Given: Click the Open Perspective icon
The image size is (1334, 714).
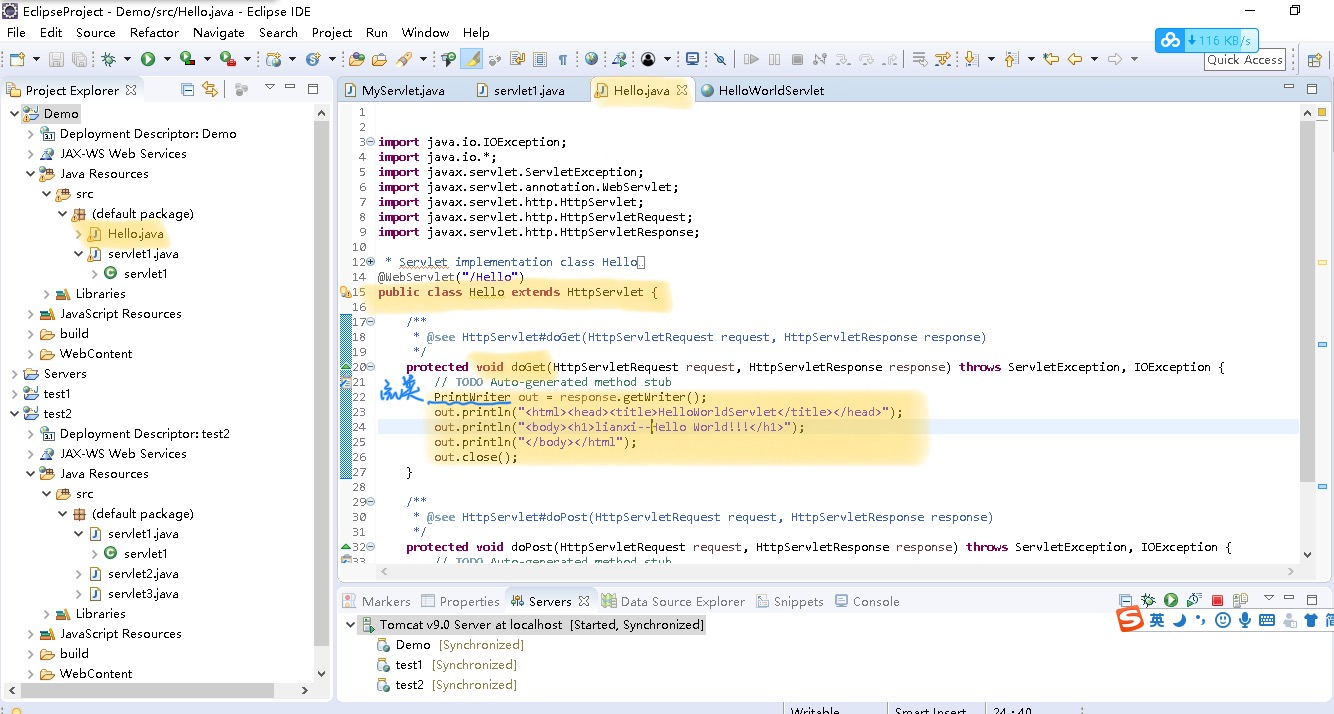Looking at the screenshot, I should click(x=1315, y=60).
